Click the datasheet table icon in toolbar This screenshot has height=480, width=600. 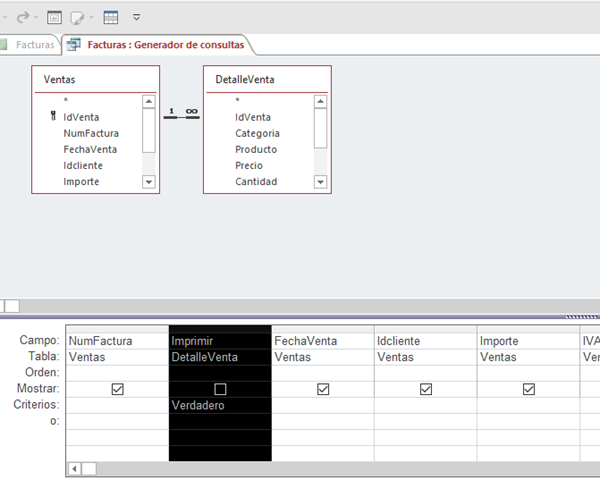111,17
